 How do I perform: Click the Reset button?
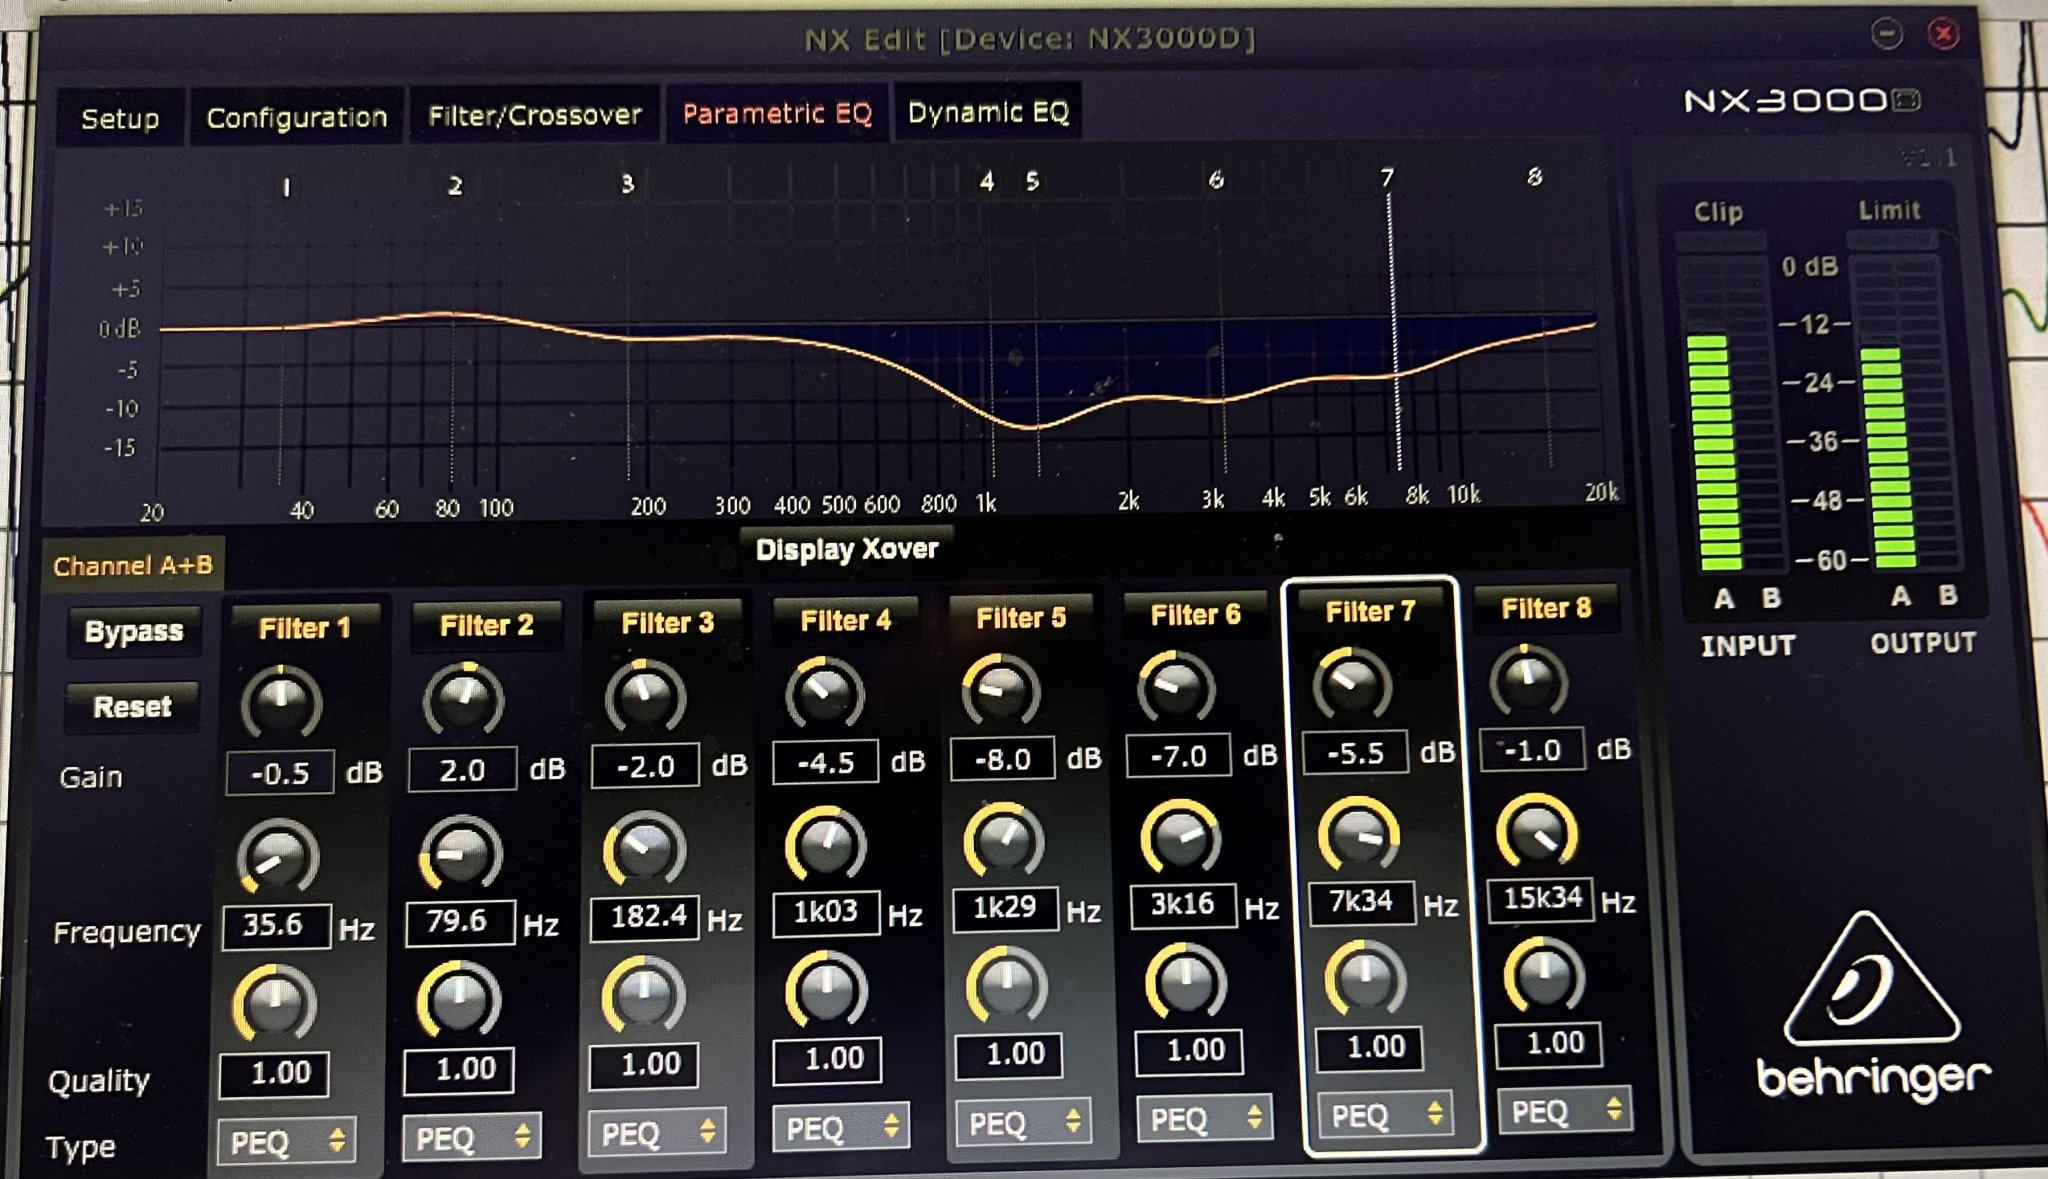click(x=132, y=707)
